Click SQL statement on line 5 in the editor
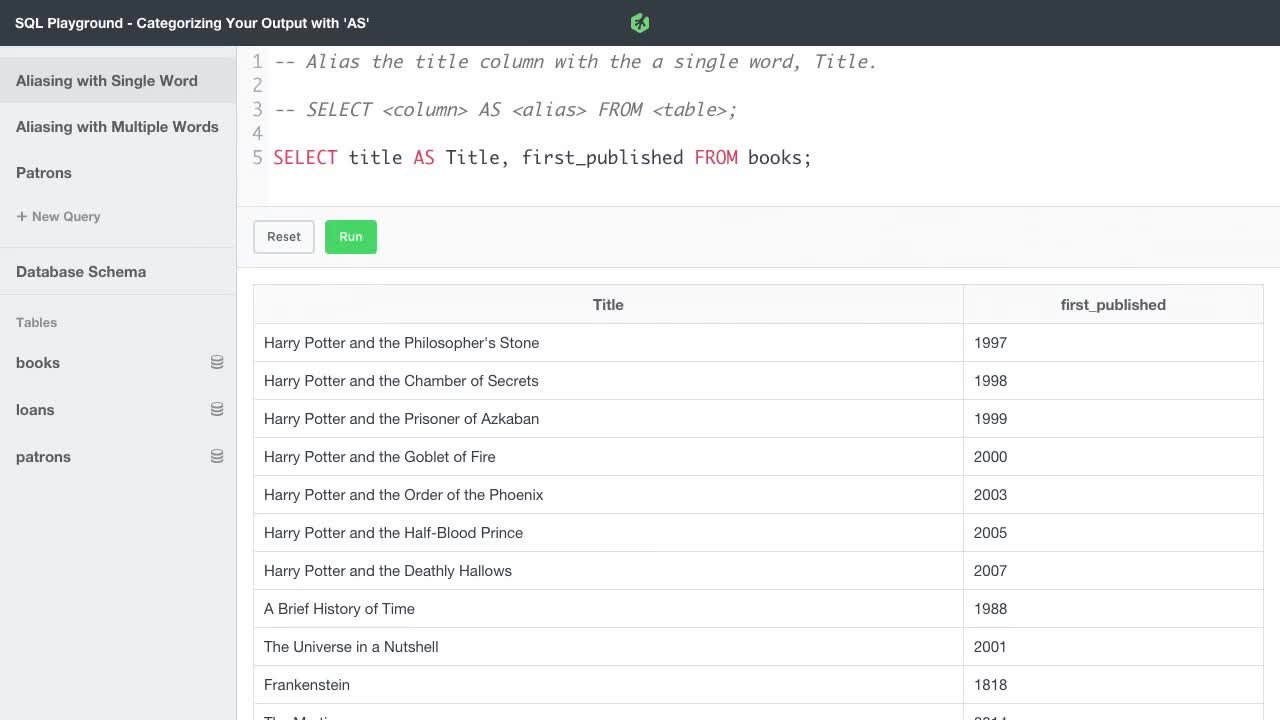1280x720 pixels. click(542, 158)
